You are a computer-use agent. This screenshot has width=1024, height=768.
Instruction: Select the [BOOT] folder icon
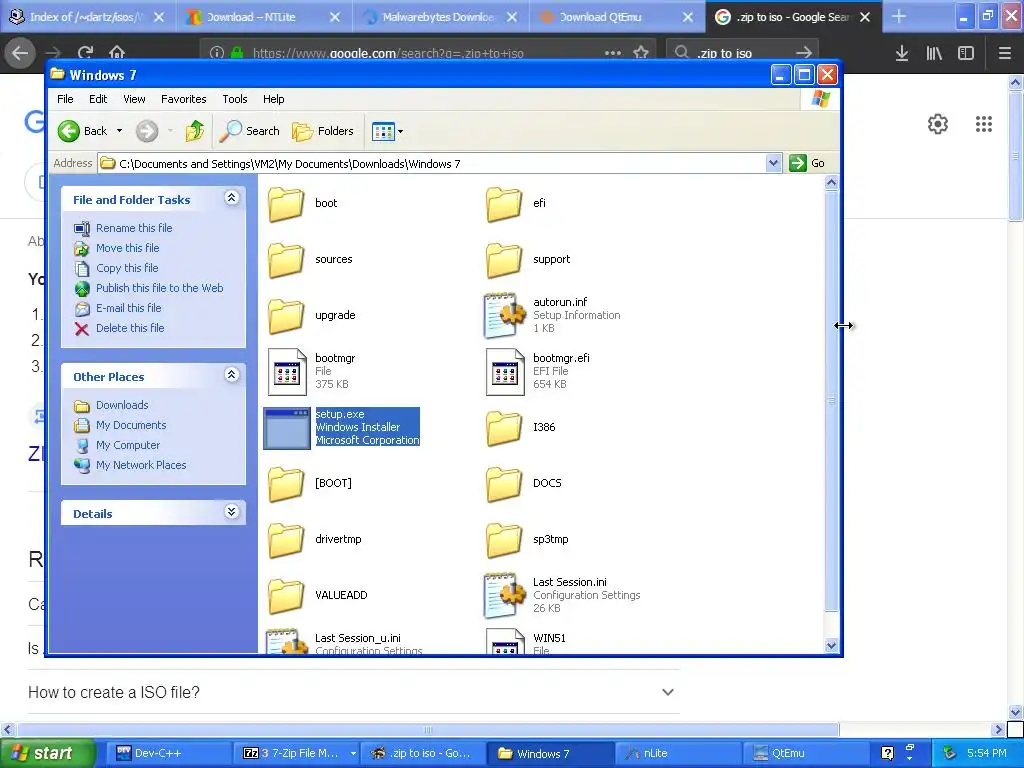tap(286, 484)
